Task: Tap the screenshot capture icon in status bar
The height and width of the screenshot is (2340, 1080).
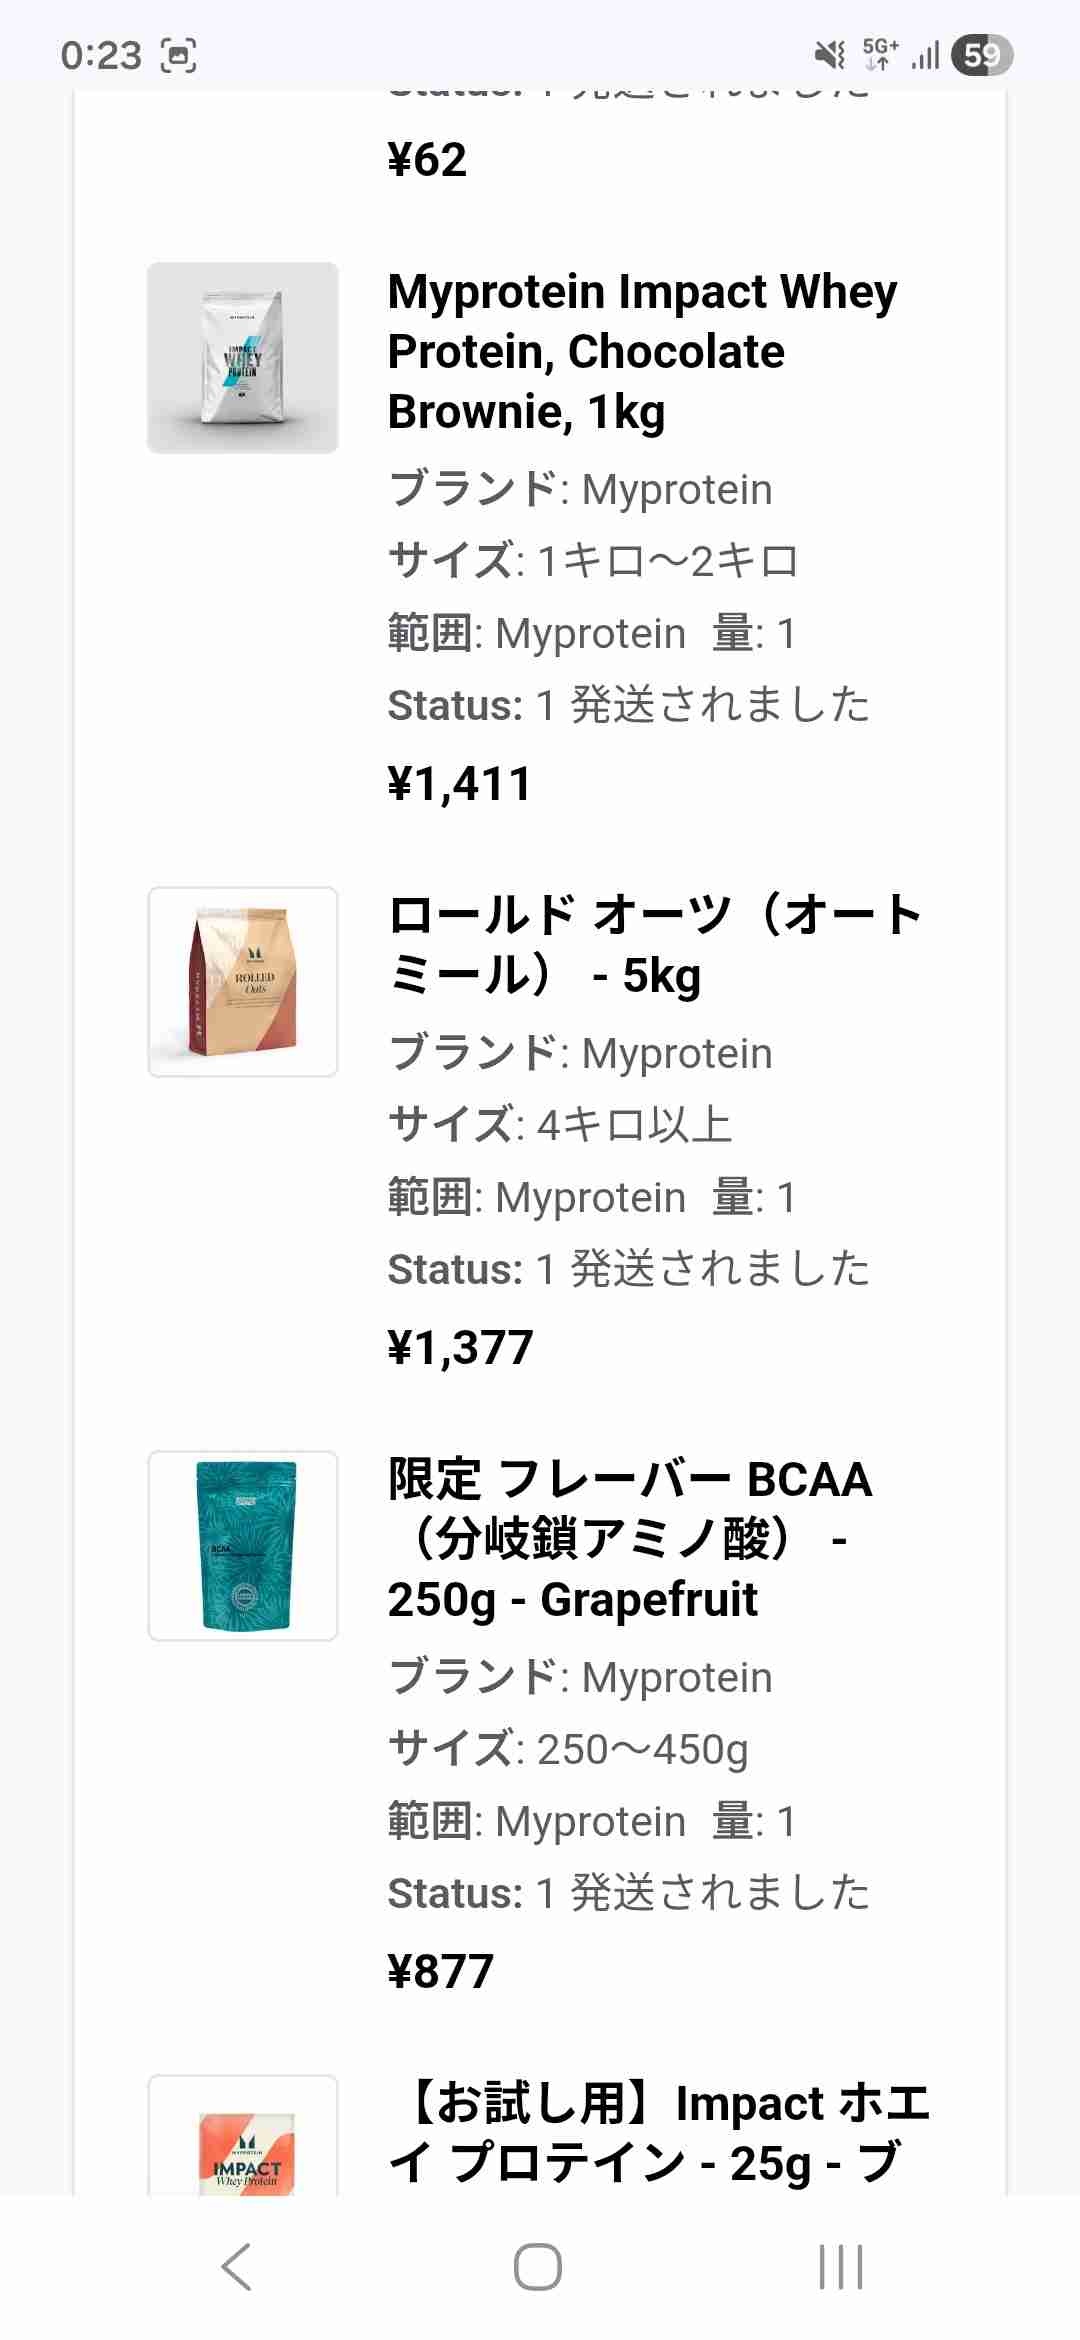Action: click(x=179, y=55)
